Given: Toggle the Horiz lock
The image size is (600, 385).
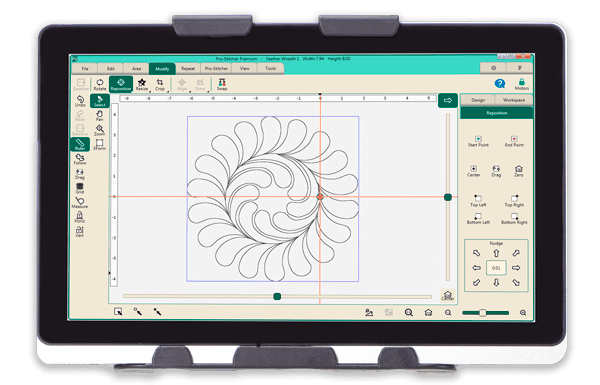Looking at the screenshot, I should [x=80, y=217].
